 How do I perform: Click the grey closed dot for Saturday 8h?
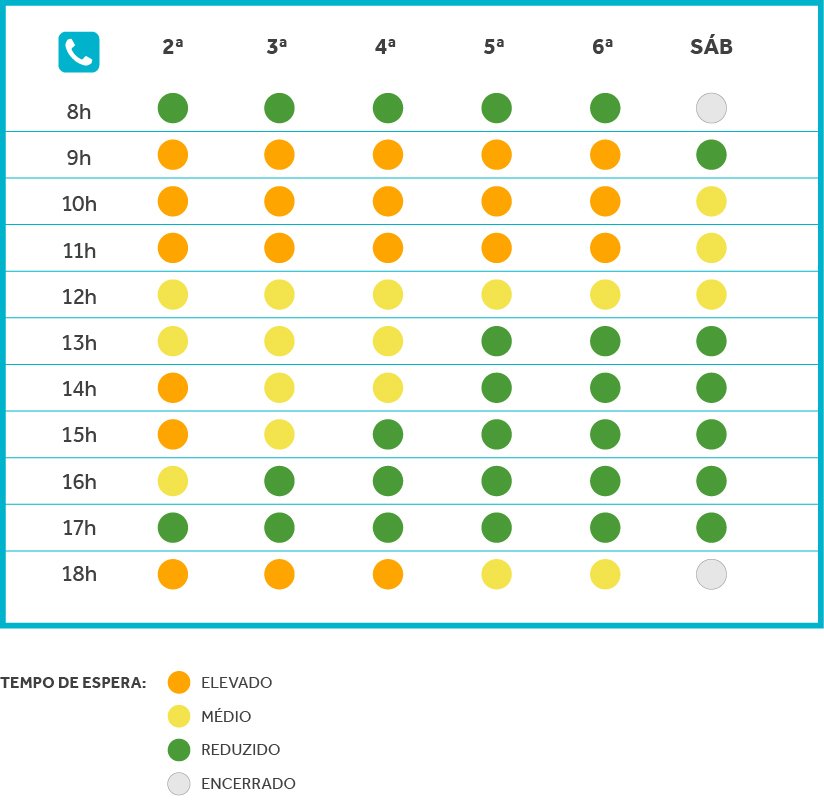(x=711, y=108)
